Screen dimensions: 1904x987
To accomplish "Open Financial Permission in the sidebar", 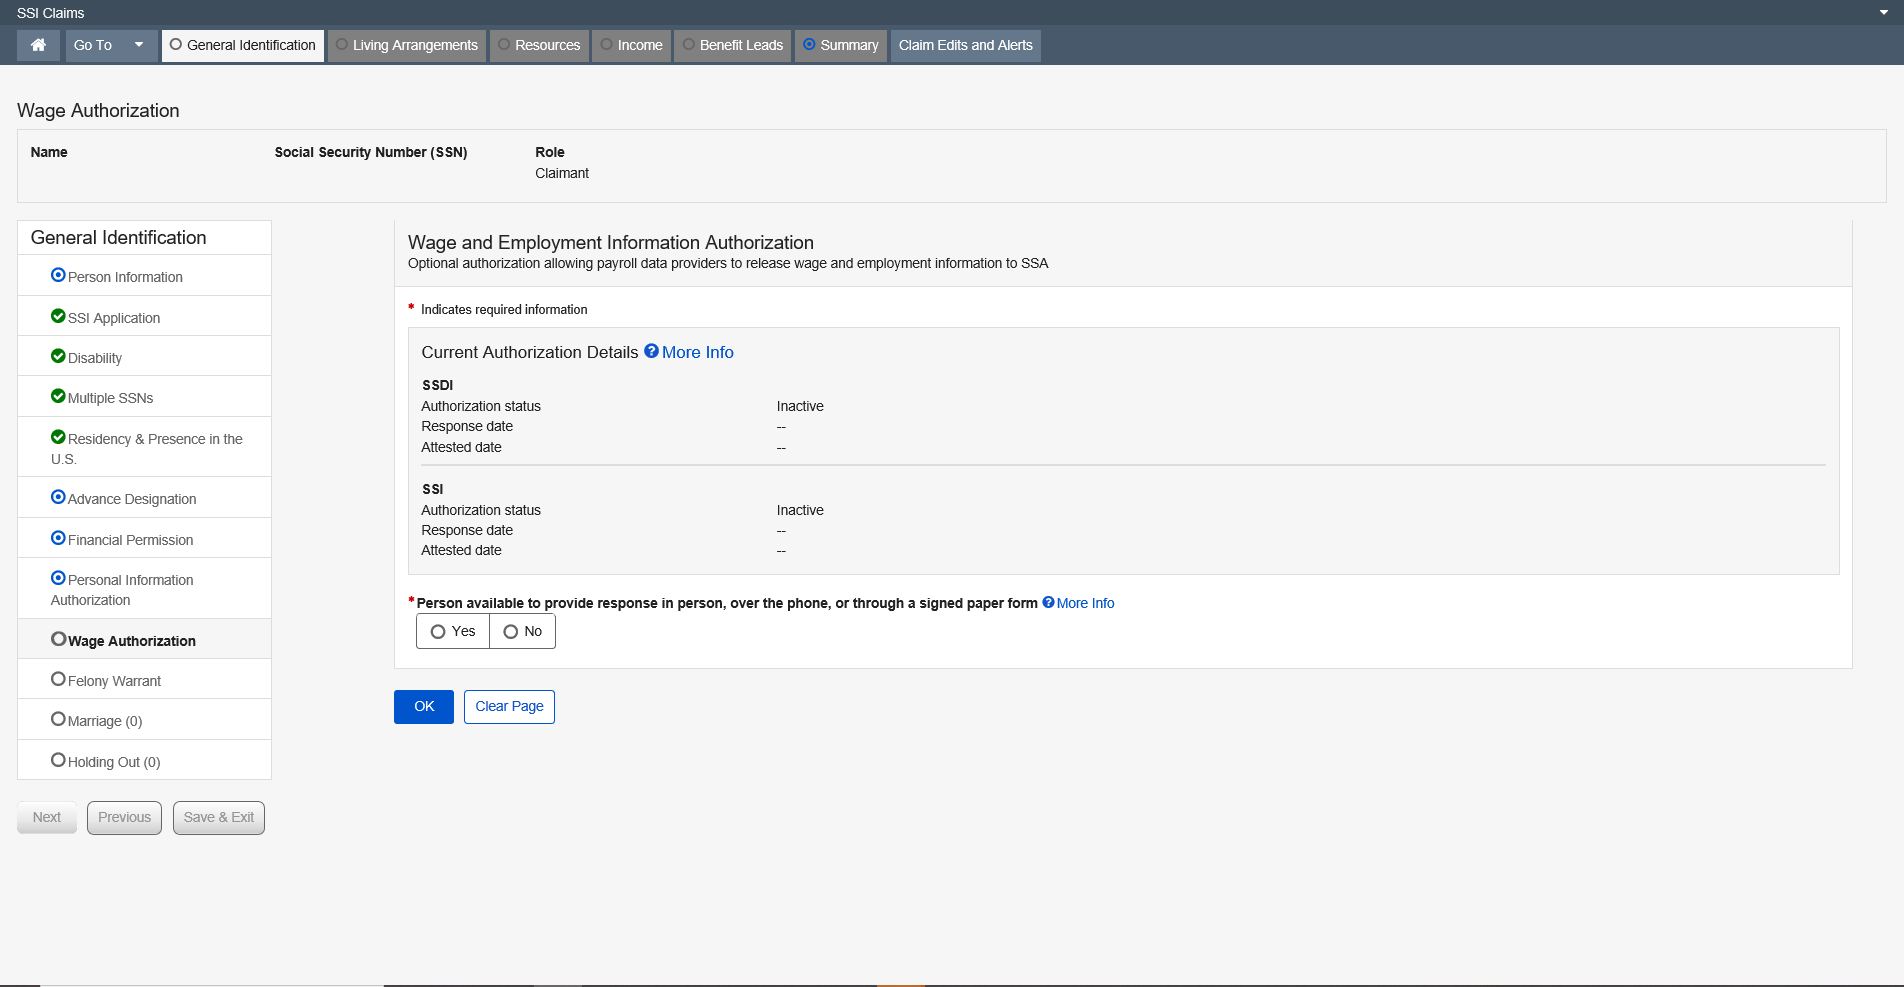I will click(x=130, y=540).
